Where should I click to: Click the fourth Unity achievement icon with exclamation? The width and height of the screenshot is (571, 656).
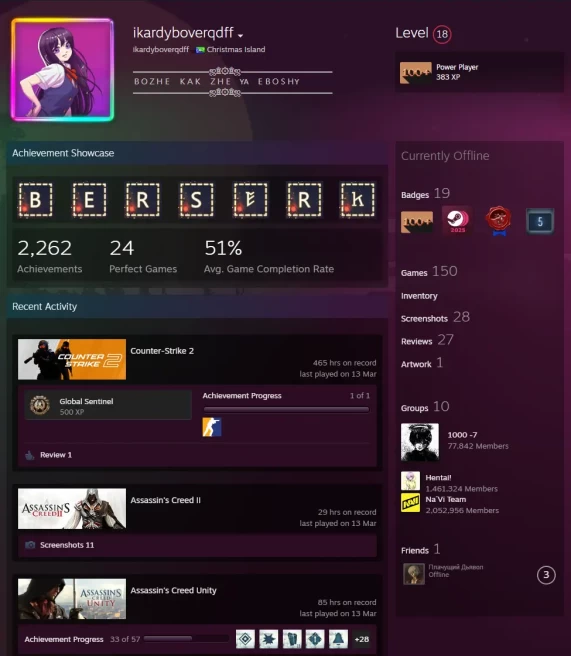pos(315,639)
